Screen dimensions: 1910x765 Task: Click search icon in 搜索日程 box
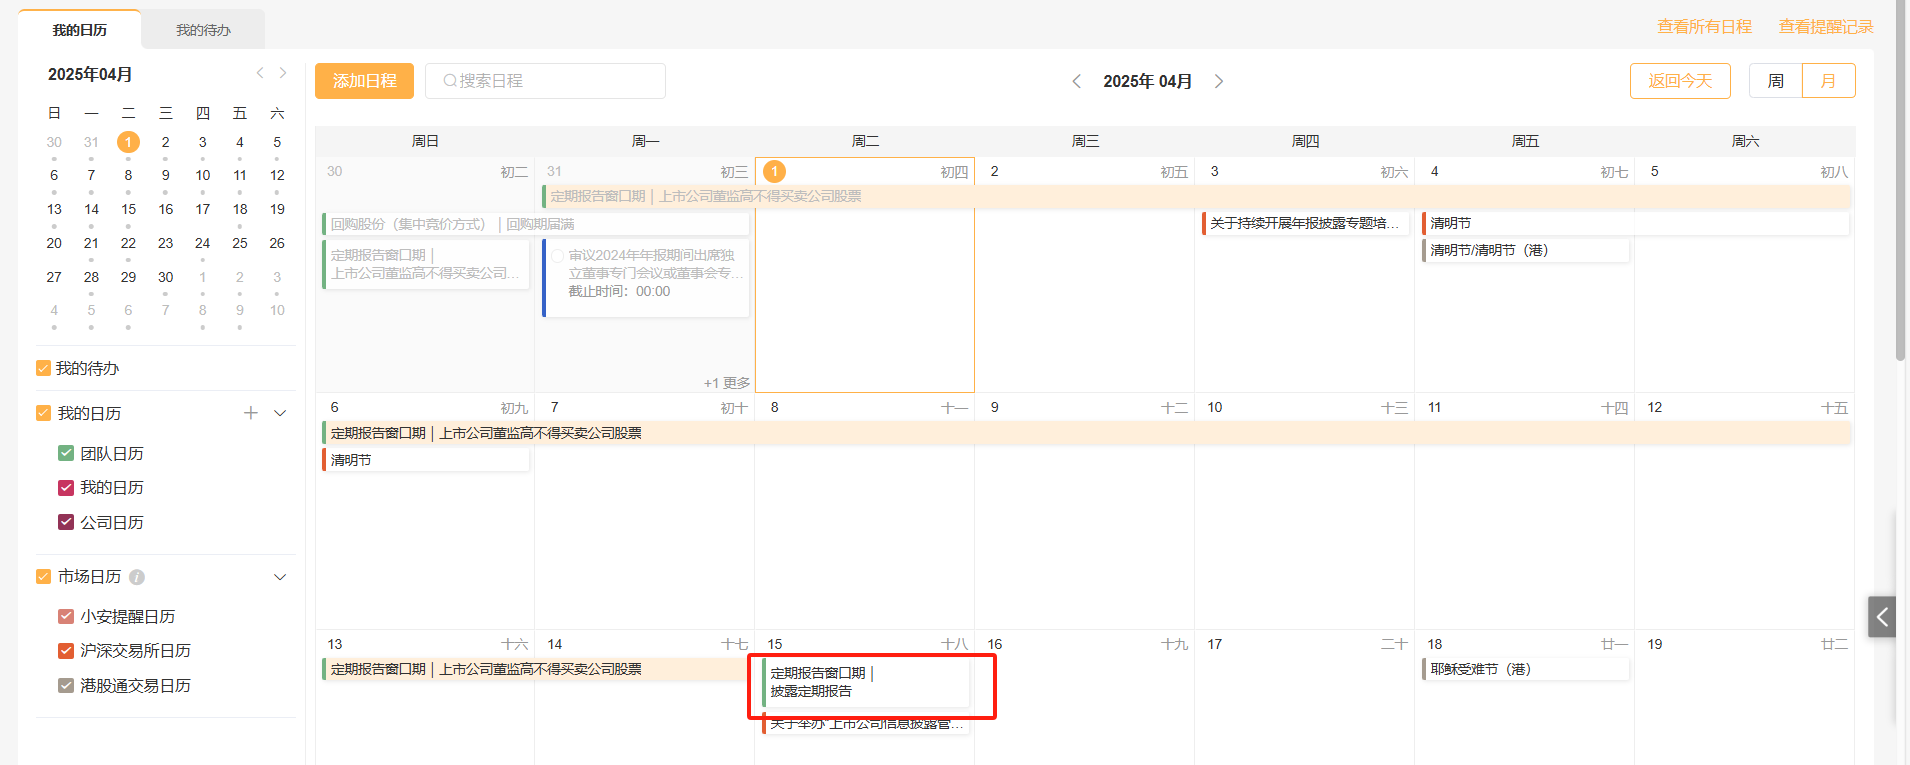coord(450,81)
